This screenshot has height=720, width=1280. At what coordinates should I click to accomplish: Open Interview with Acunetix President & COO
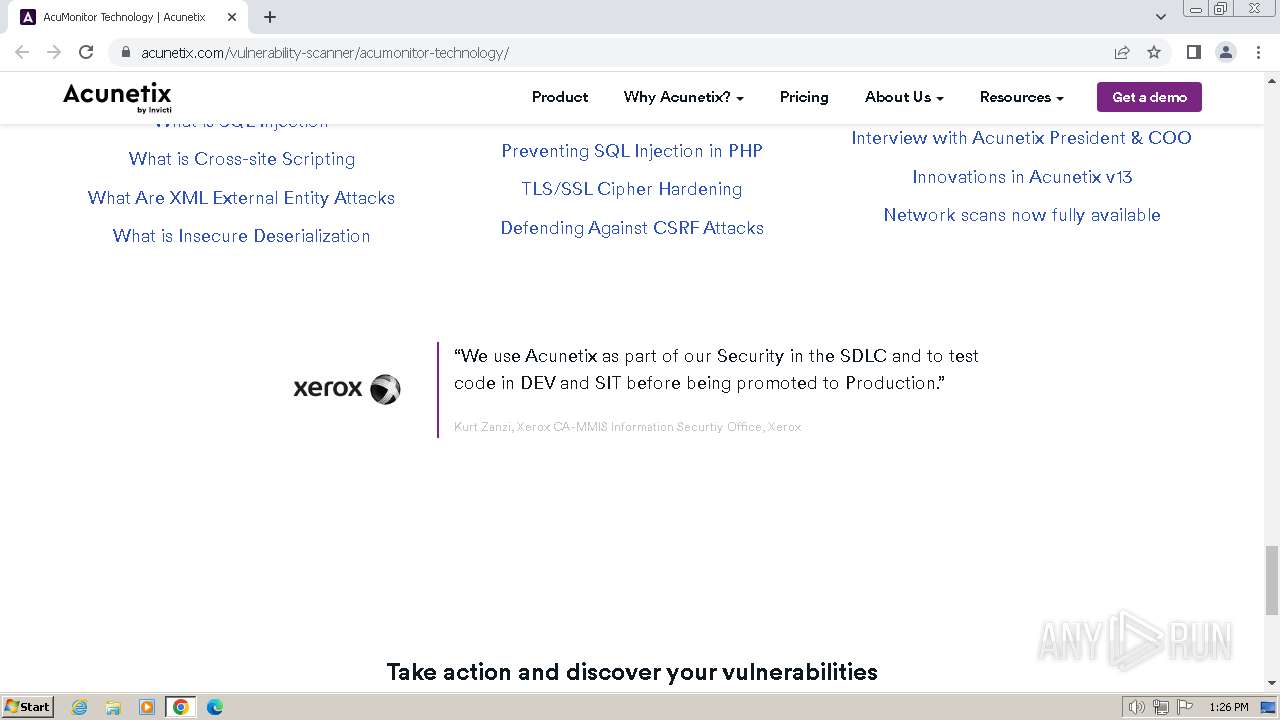click(x=1021, y=138)
